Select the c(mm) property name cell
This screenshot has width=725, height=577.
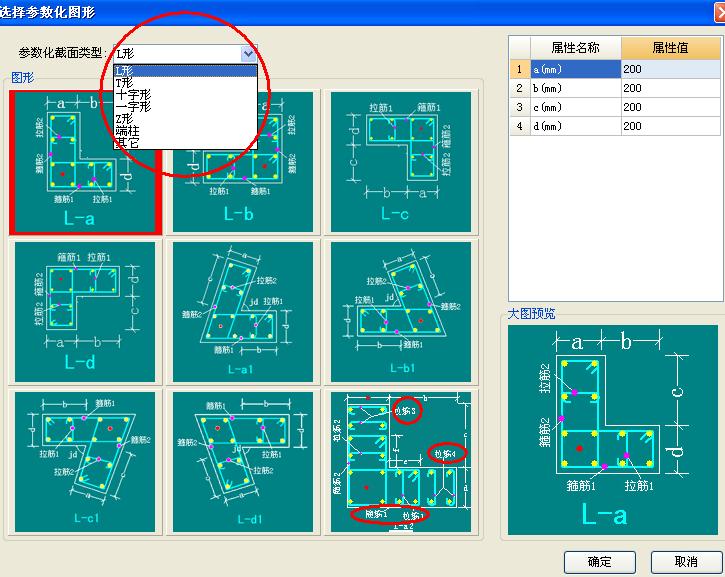click(x=575, y=107)
